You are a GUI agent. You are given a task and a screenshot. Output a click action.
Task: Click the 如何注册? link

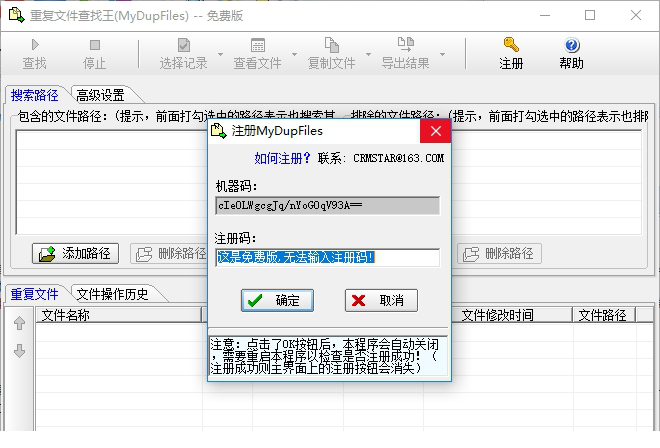click(x=282, y=158)
